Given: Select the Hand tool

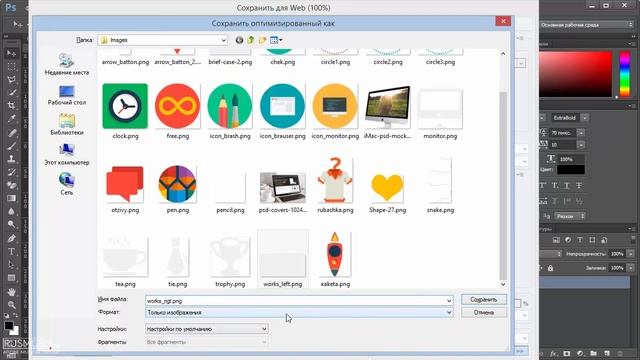Looking at the screenshot, I should tap(11, 292).
